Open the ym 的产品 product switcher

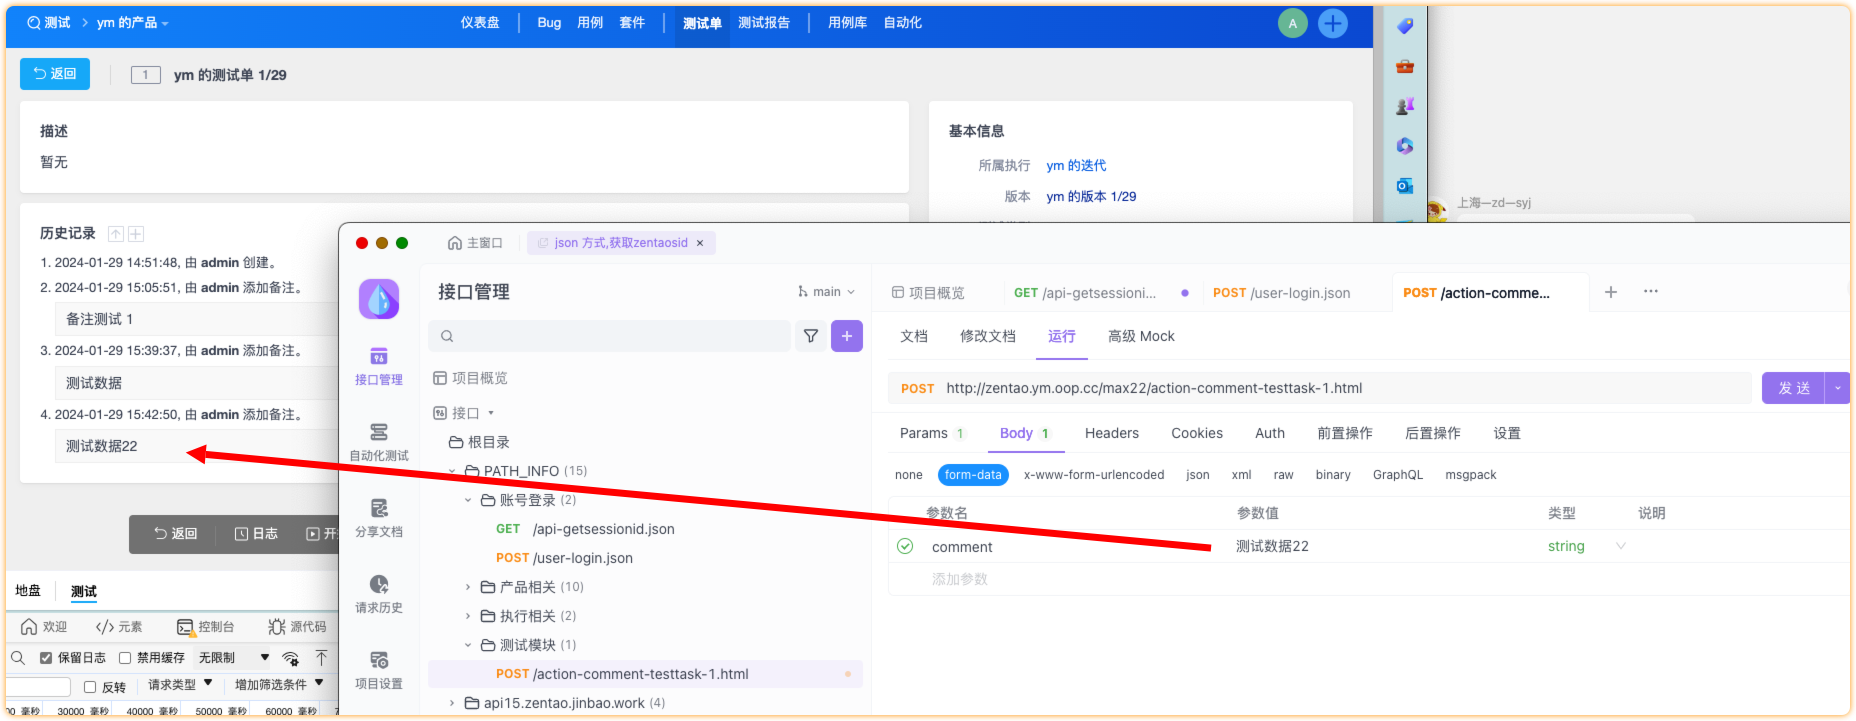tap(133, 23)
